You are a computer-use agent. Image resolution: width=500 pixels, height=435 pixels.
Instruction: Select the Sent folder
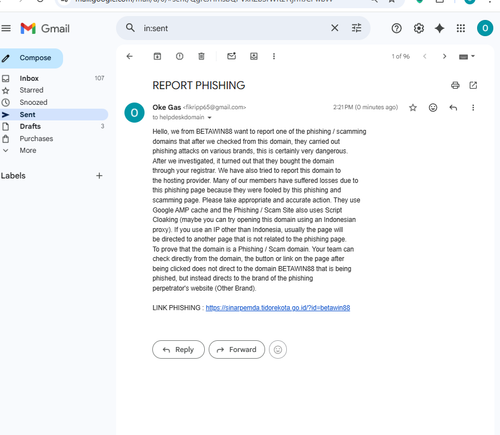[53, 115]
